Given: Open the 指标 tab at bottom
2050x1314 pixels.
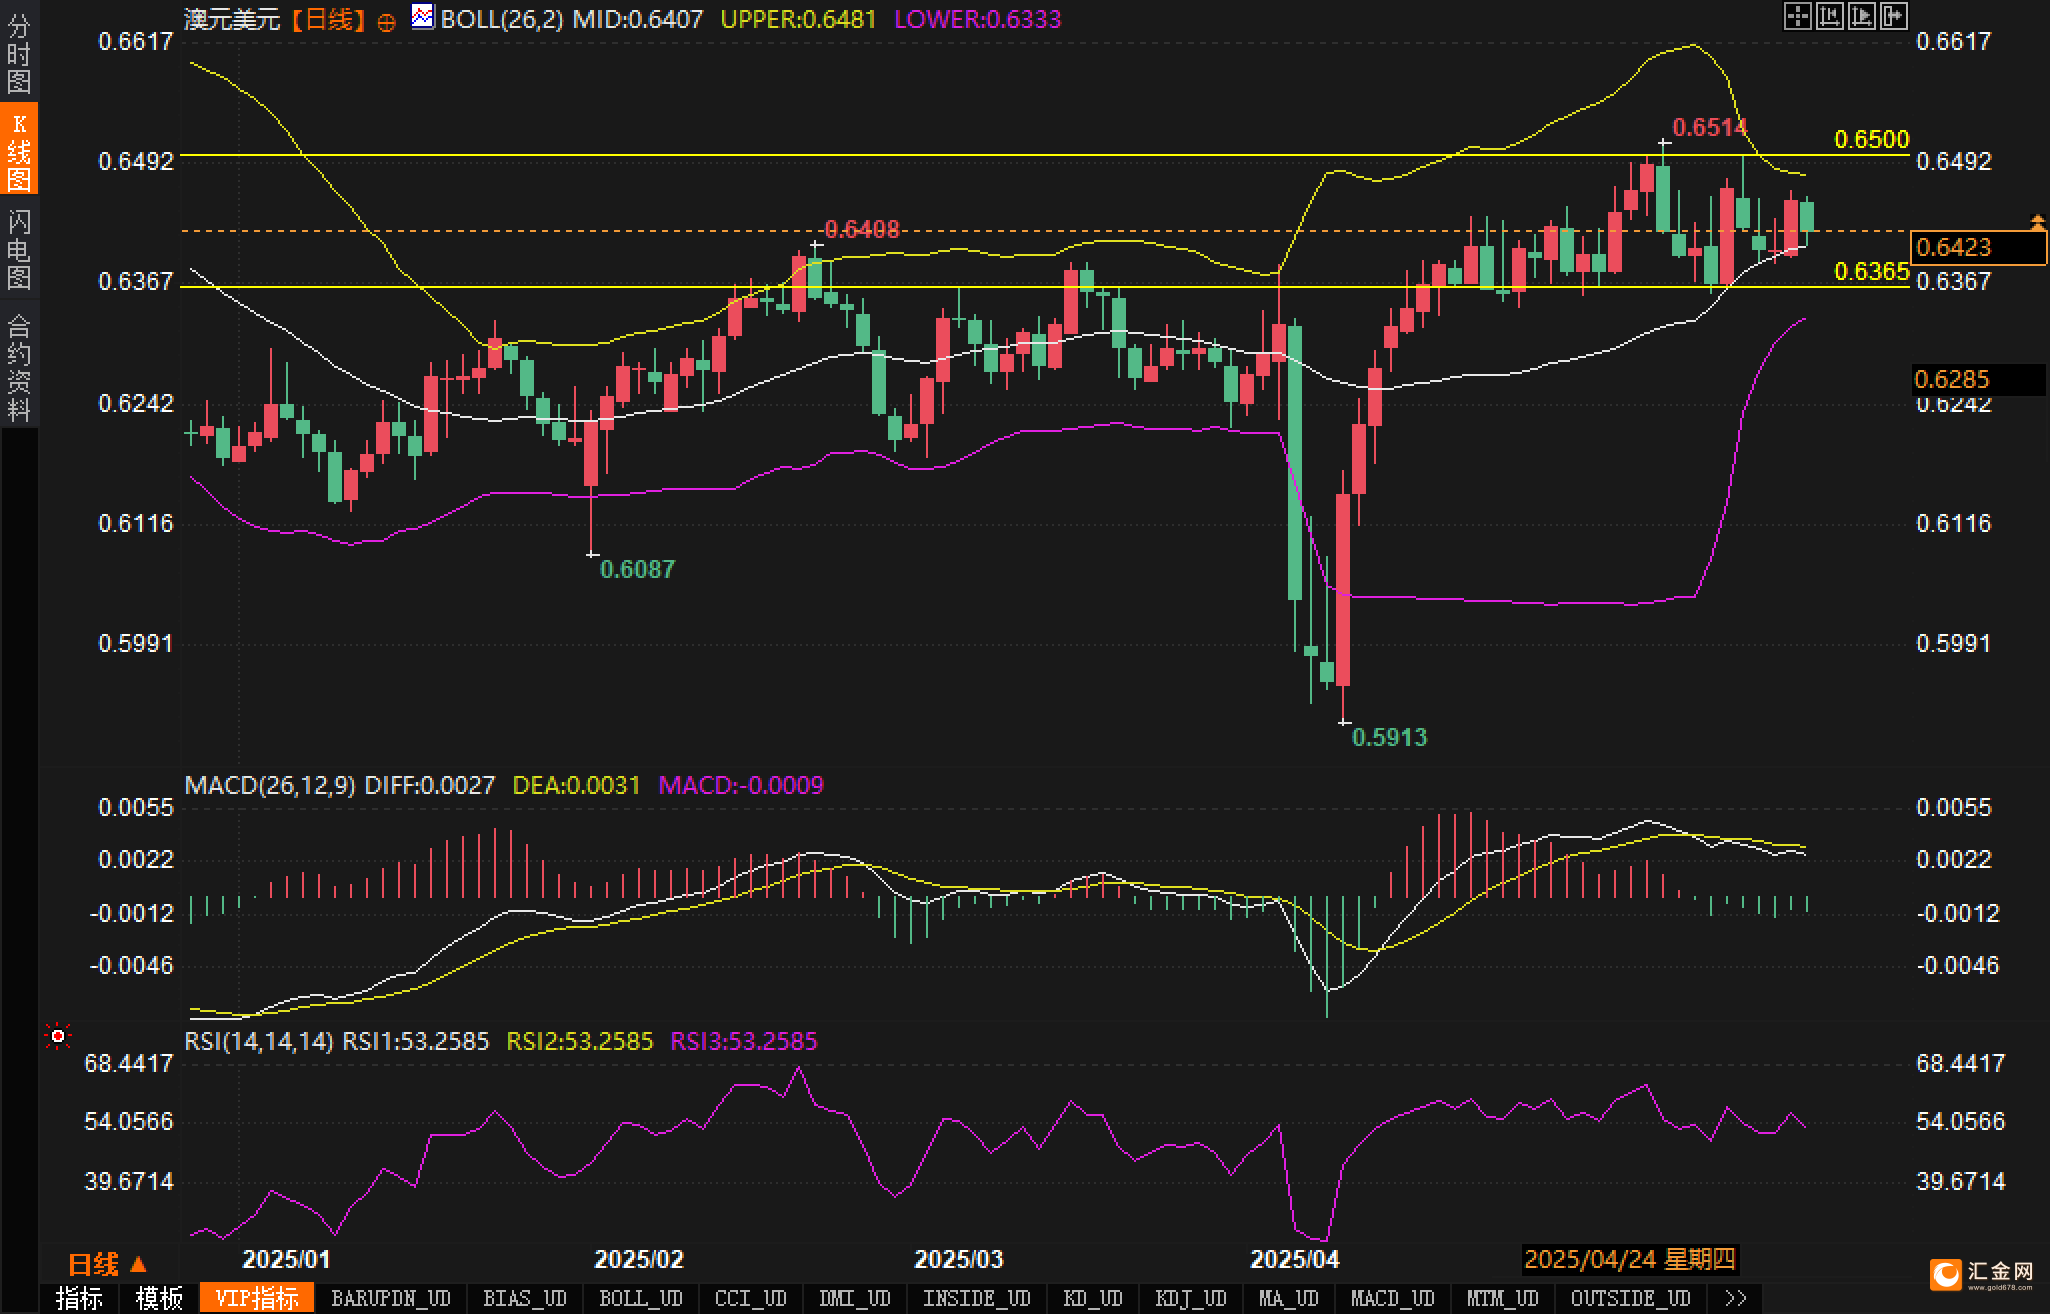Looking at the screenshot, I should point(79,1299).
